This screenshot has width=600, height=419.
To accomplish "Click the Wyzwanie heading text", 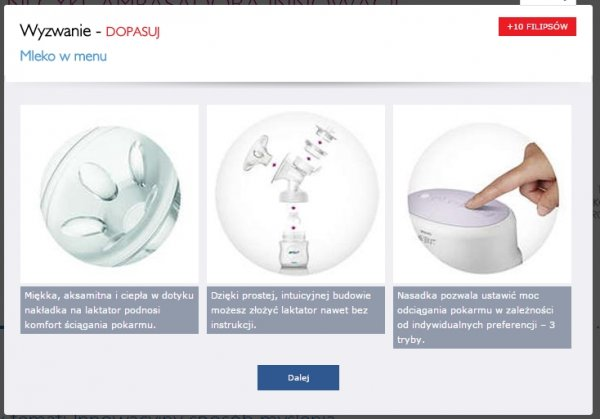I will (x=55, y=31).
